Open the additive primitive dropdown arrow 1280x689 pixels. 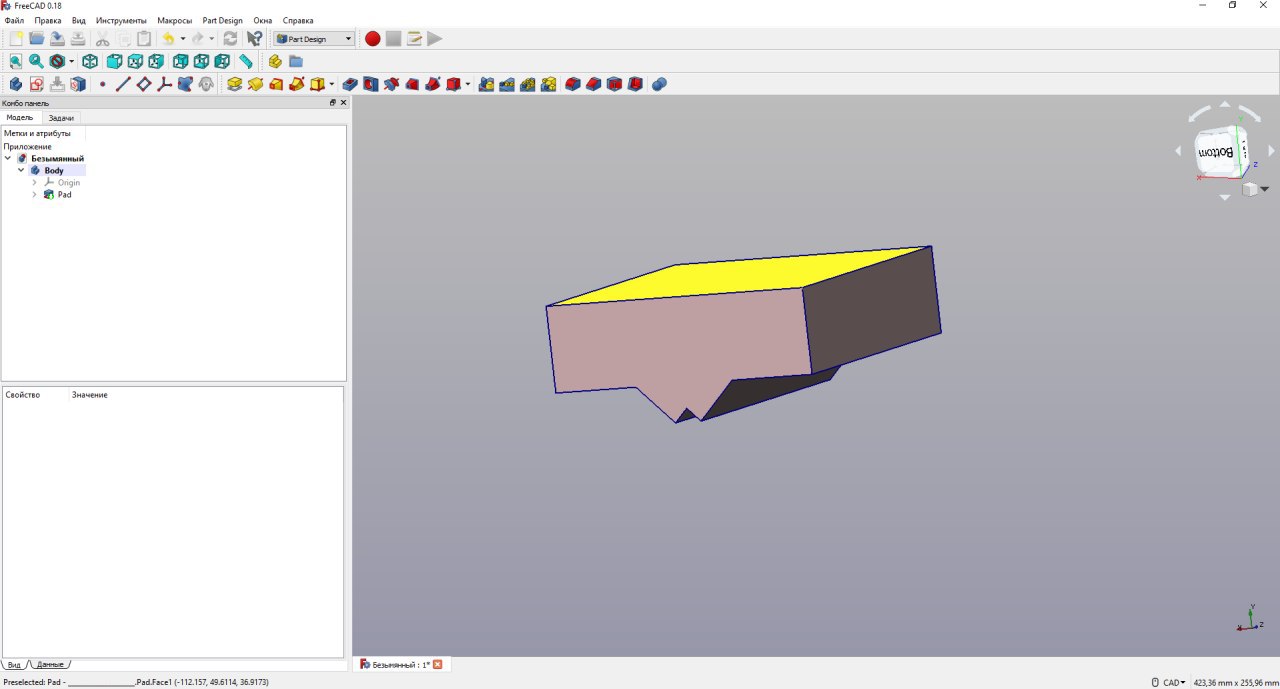(332, 85)
